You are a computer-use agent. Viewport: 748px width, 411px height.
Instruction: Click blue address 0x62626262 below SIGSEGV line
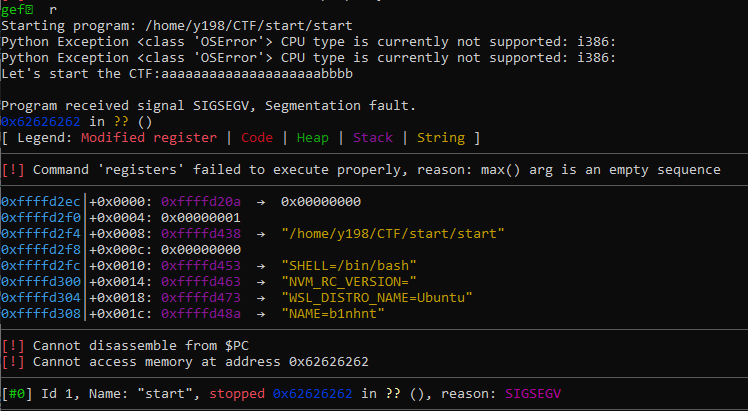coord(41,122)
